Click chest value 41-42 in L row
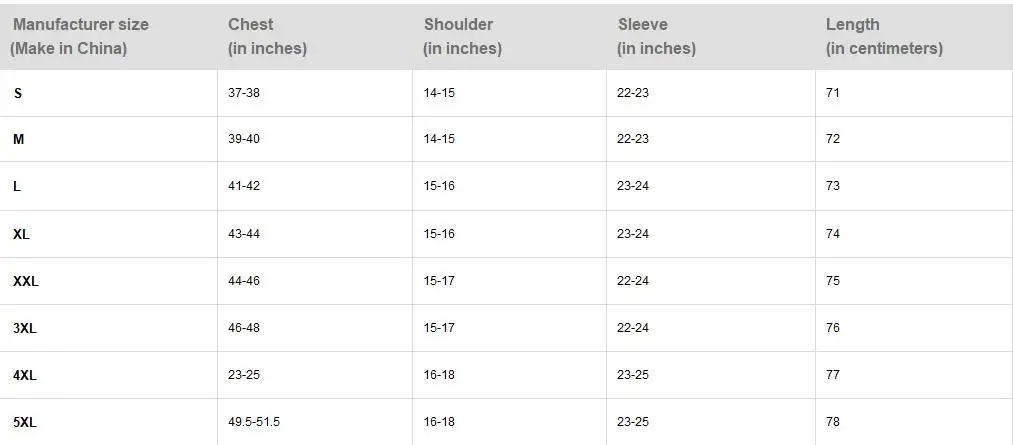Image resolution: width=1013 pixels, height=445 pixels. 244,185
